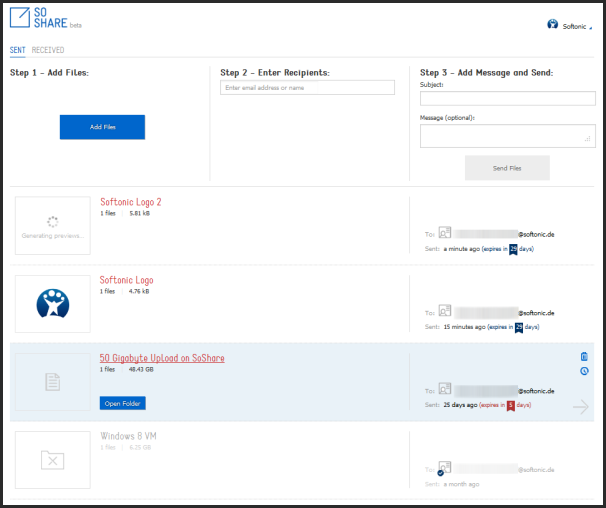Viewport: 606px width, 508px height.
Task: Click the 6.25 GB file size text
Action: (140, 447)
